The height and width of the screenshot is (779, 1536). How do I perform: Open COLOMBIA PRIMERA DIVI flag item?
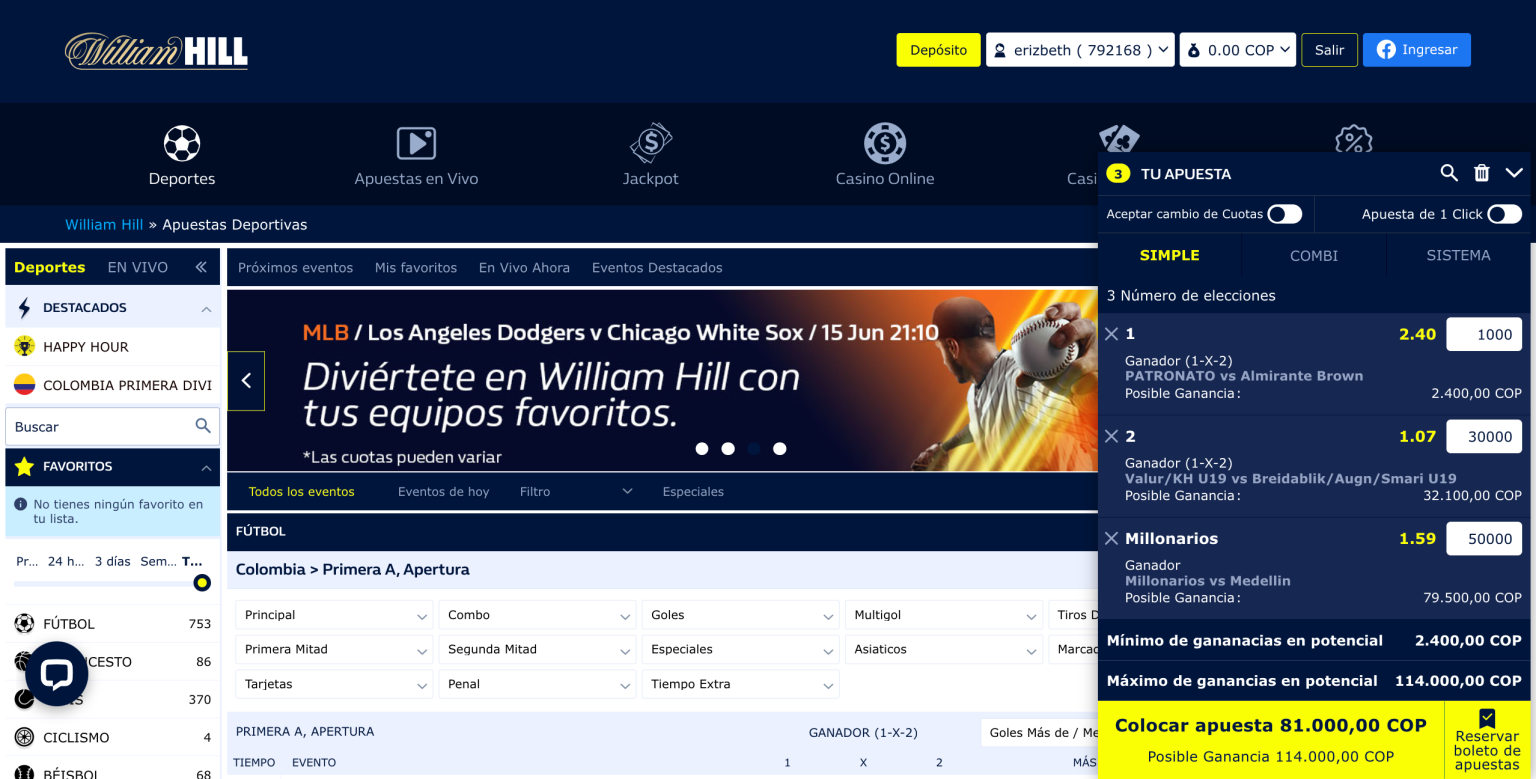click(x=112, y=385)
